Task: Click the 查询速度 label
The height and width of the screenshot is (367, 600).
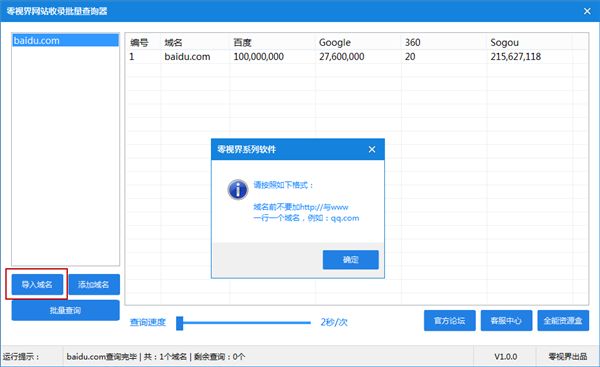Action: pyautogui.click(x=148, y=322)
